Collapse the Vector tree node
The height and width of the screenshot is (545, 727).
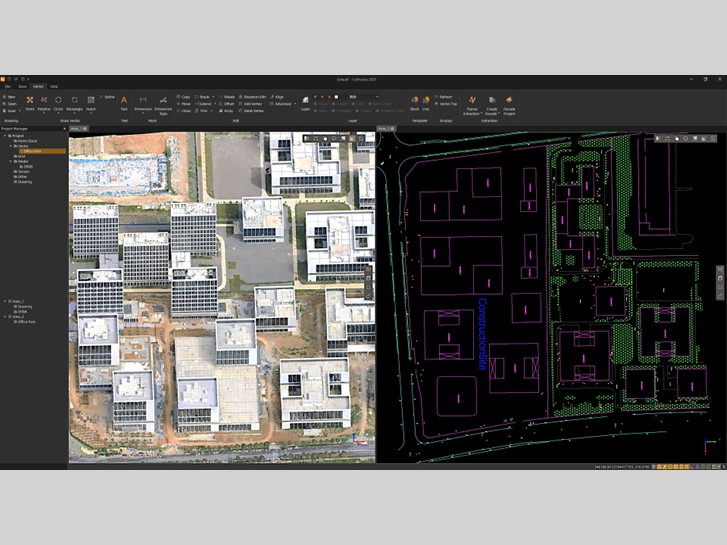pyautogui.click(x=11, y=146)
